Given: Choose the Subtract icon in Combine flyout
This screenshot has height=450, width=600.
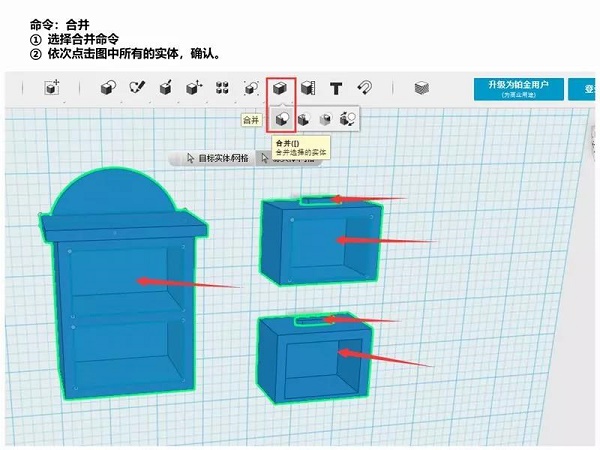Looking at the screenshot, I should [304, 119].
